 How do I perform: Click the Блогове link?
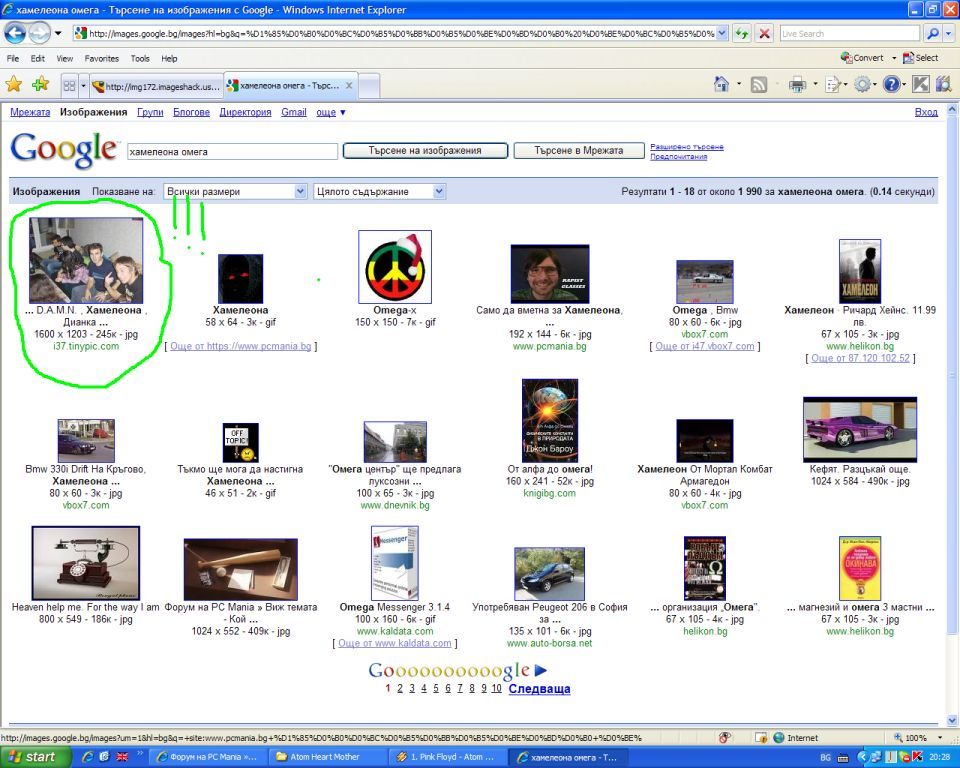pyautogui.click(x=192, y=112)
